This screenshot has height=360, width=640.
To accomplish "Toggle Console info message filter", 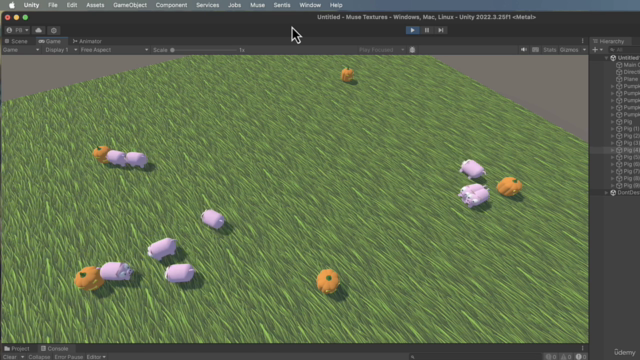I will (551, 357).
